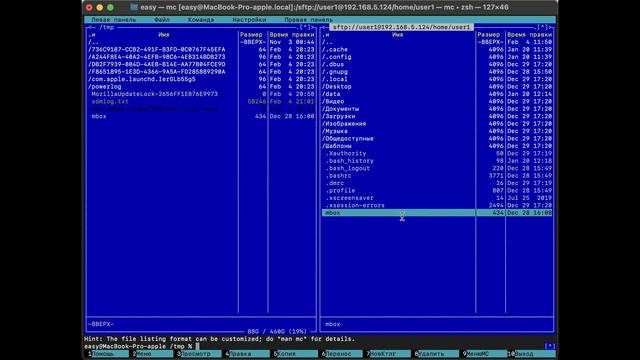Select /Видео directory in right panel
640x360 pixels.
coord(437,102)
